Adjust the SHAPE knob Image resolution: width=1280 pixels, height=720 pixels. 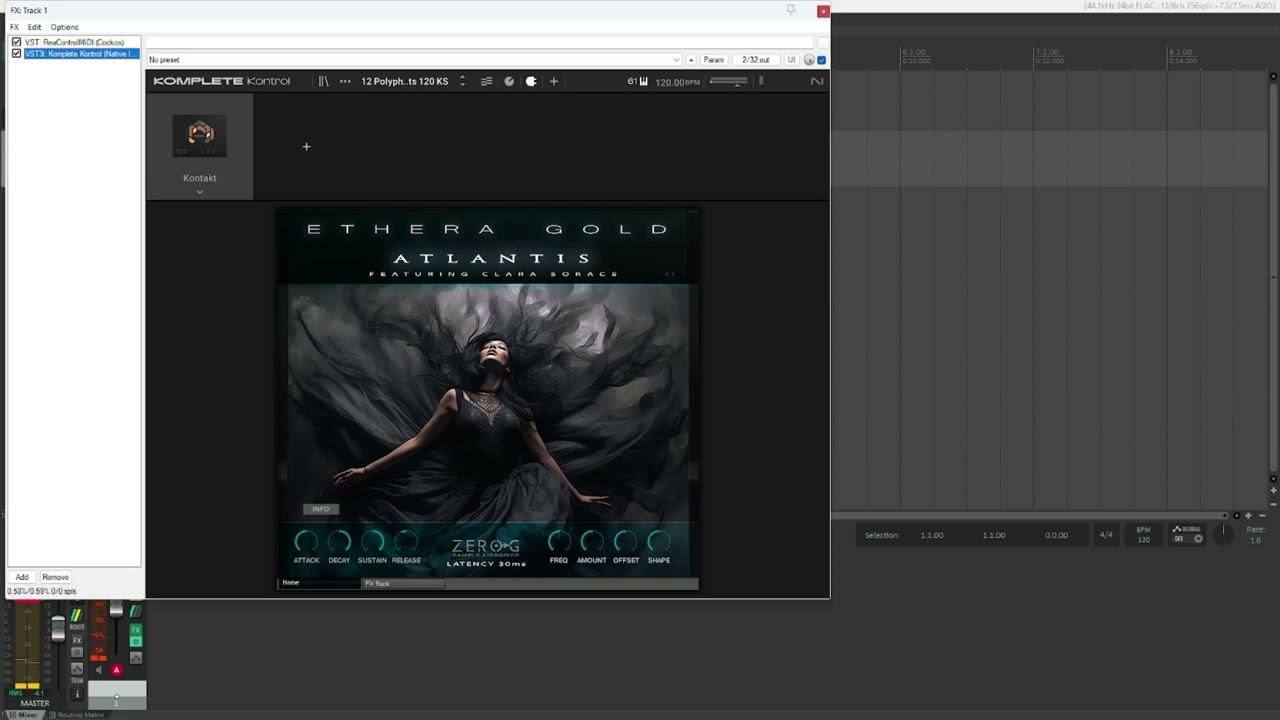click(659, 541)
